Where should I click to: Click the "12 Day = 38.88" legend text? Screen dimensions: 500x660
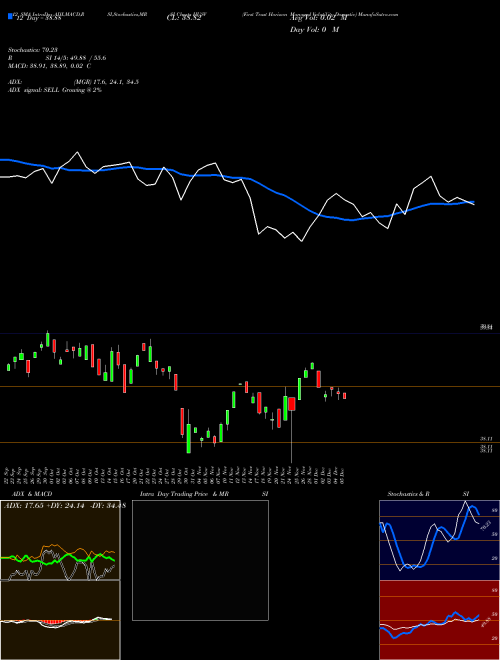[x=39, y=19]
